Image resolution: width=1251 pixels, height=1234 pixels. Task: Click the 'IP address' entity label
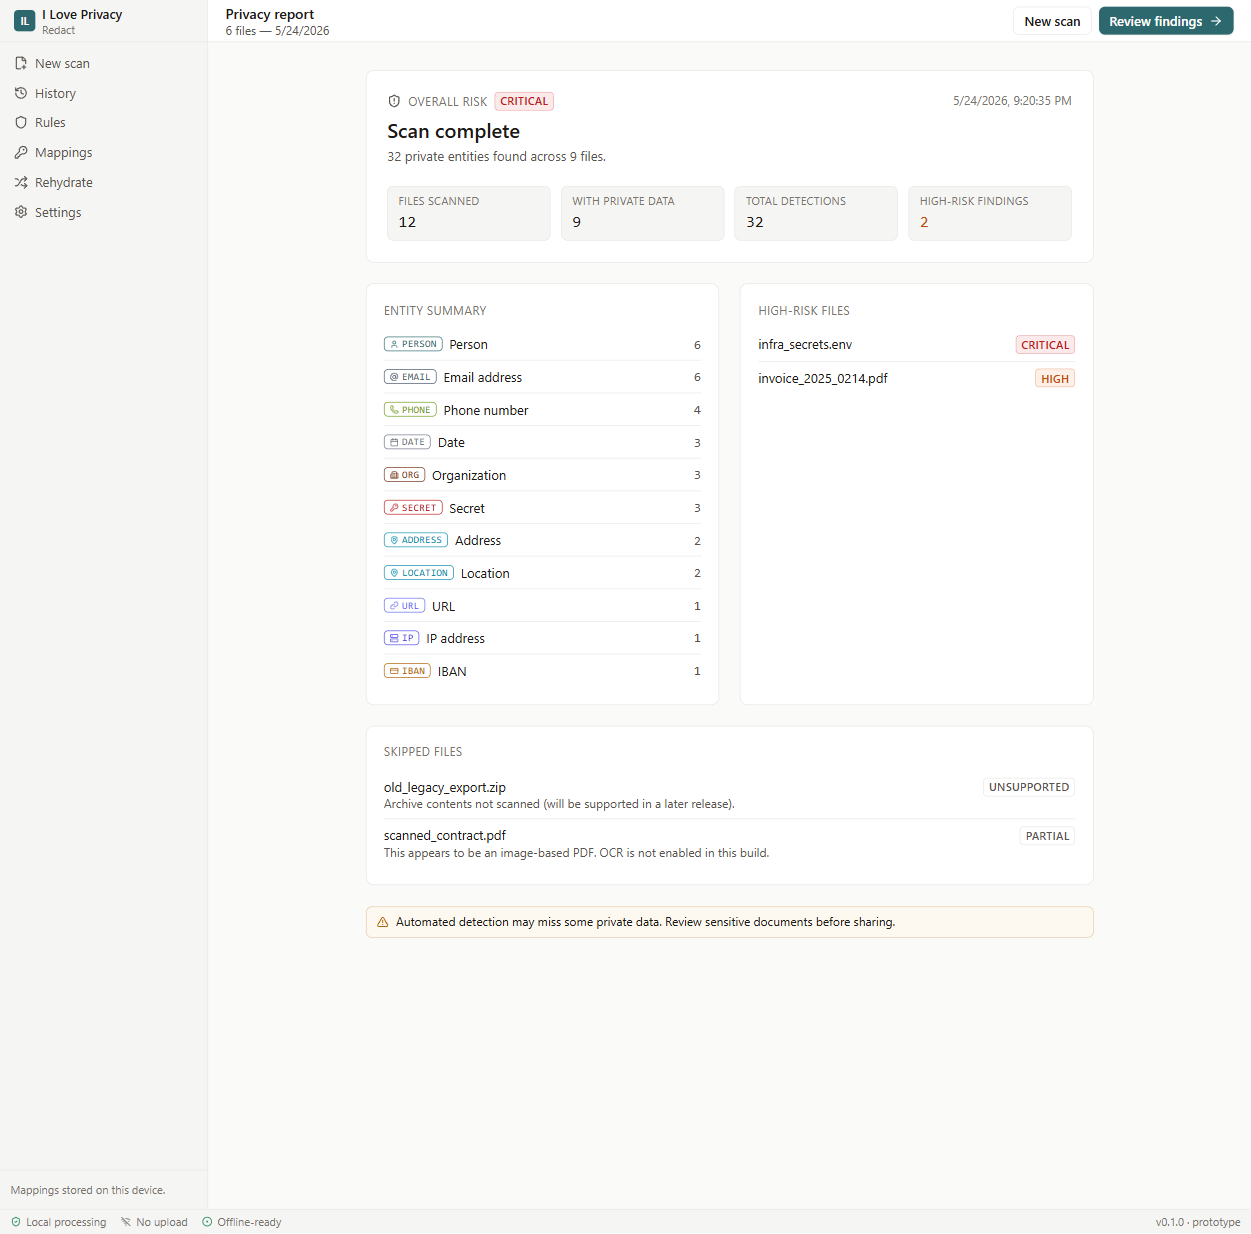[456, 638]
